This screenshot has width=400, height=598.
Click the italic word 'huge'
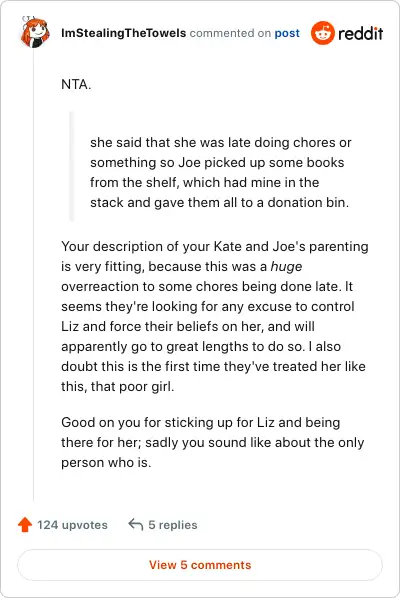[286, 266]
